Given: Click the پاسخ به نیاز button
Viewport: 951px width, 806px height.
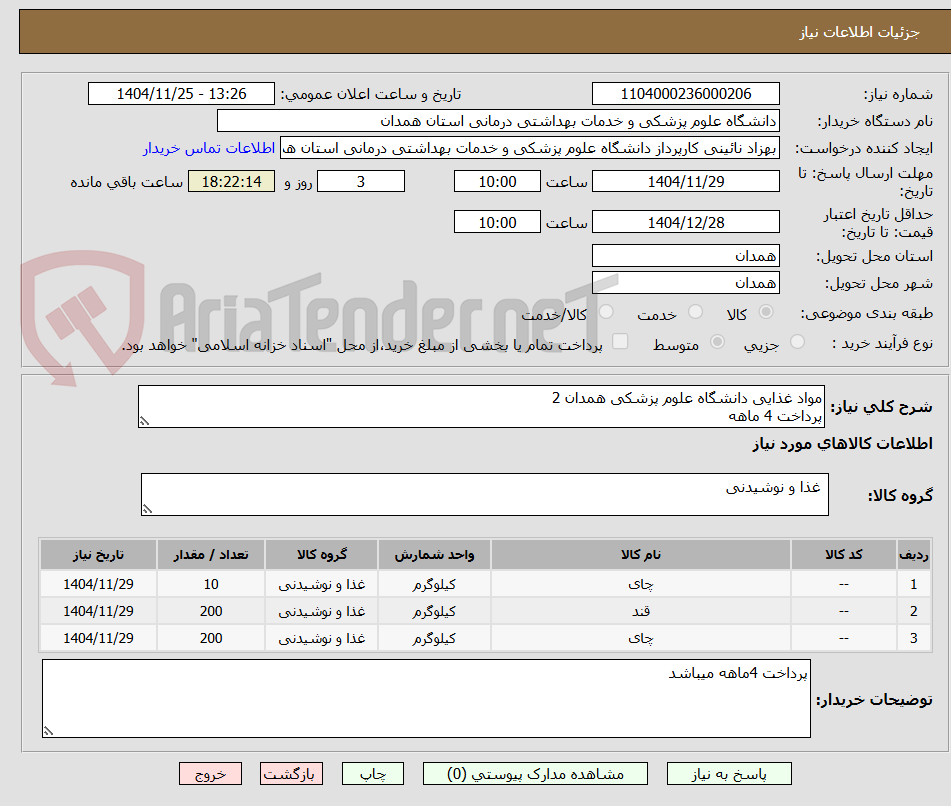Looking at the screenshot, I should click(729, 774).
